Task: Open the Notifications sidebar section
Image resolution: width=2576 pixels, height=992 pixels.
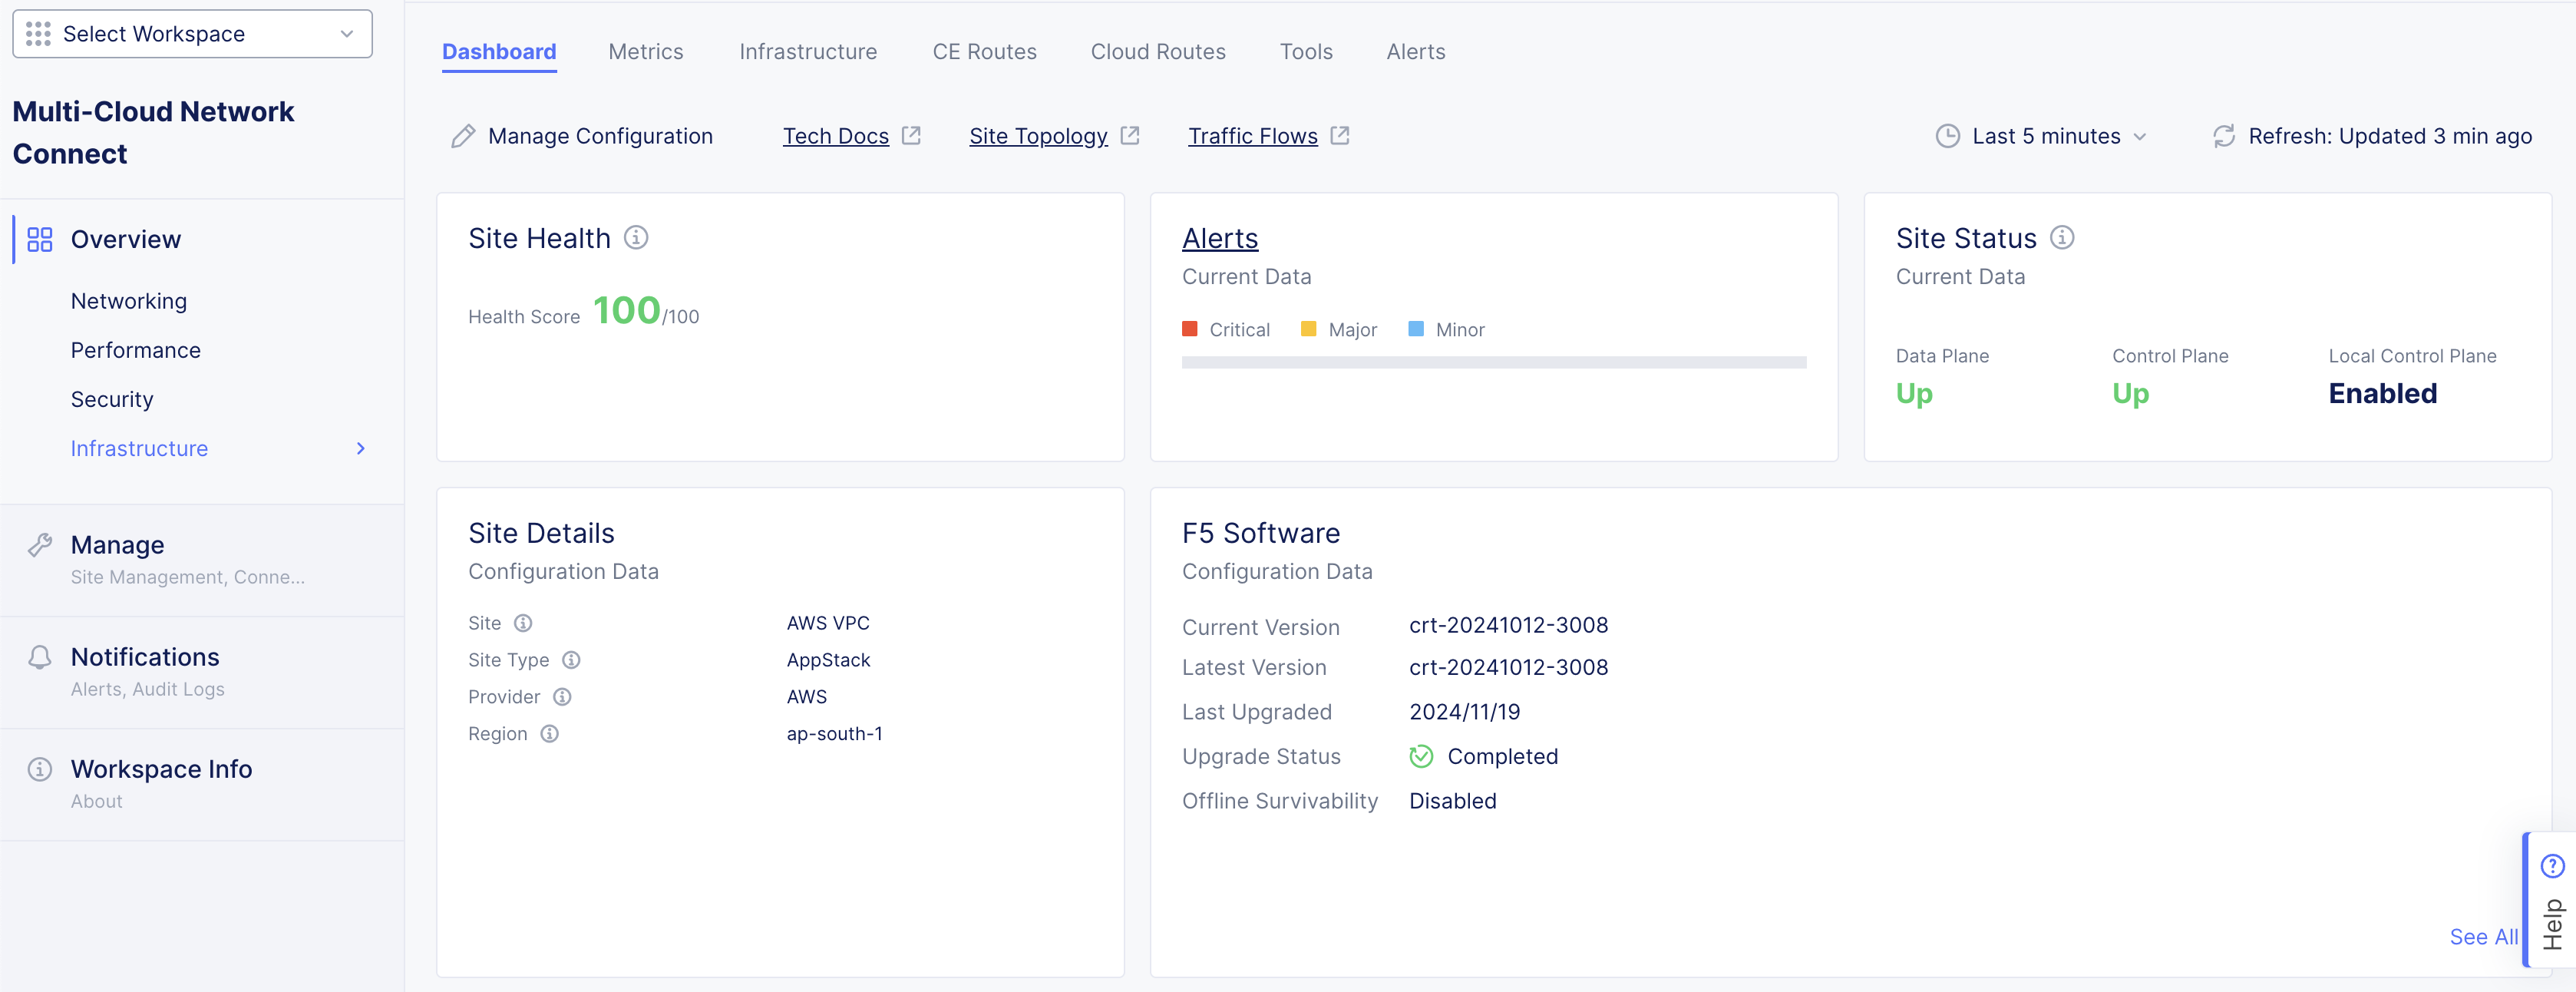Action: pyautogui.click(x=145, y=657)
